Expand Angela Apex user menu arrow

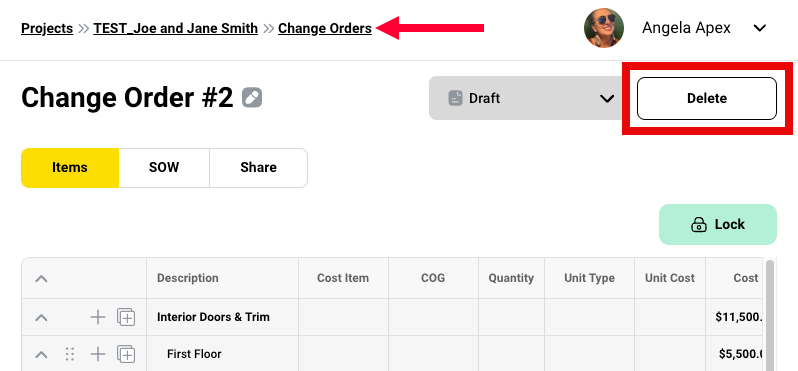(760, 28)
